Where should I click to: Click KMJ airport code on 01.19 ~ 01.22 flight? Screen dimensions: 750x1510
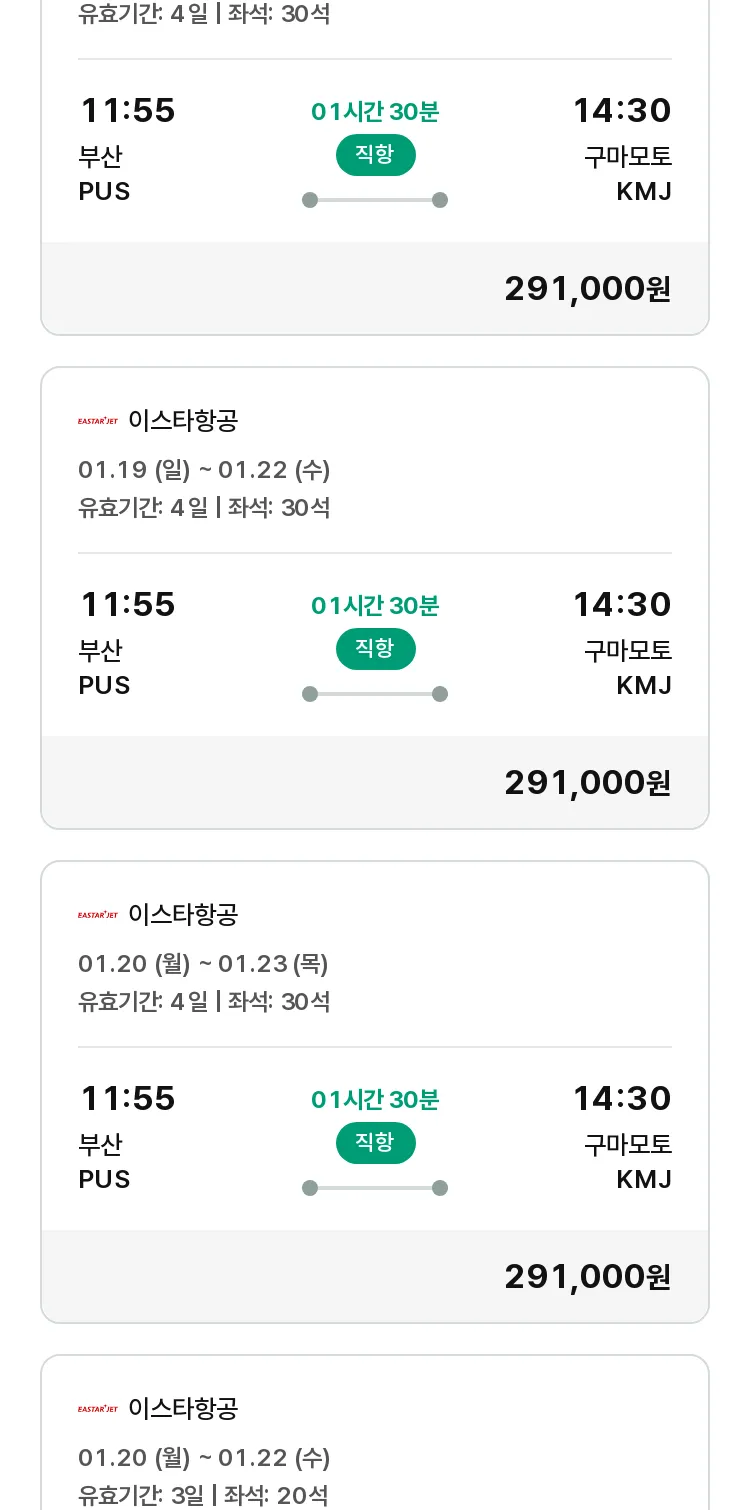point(644,685)
